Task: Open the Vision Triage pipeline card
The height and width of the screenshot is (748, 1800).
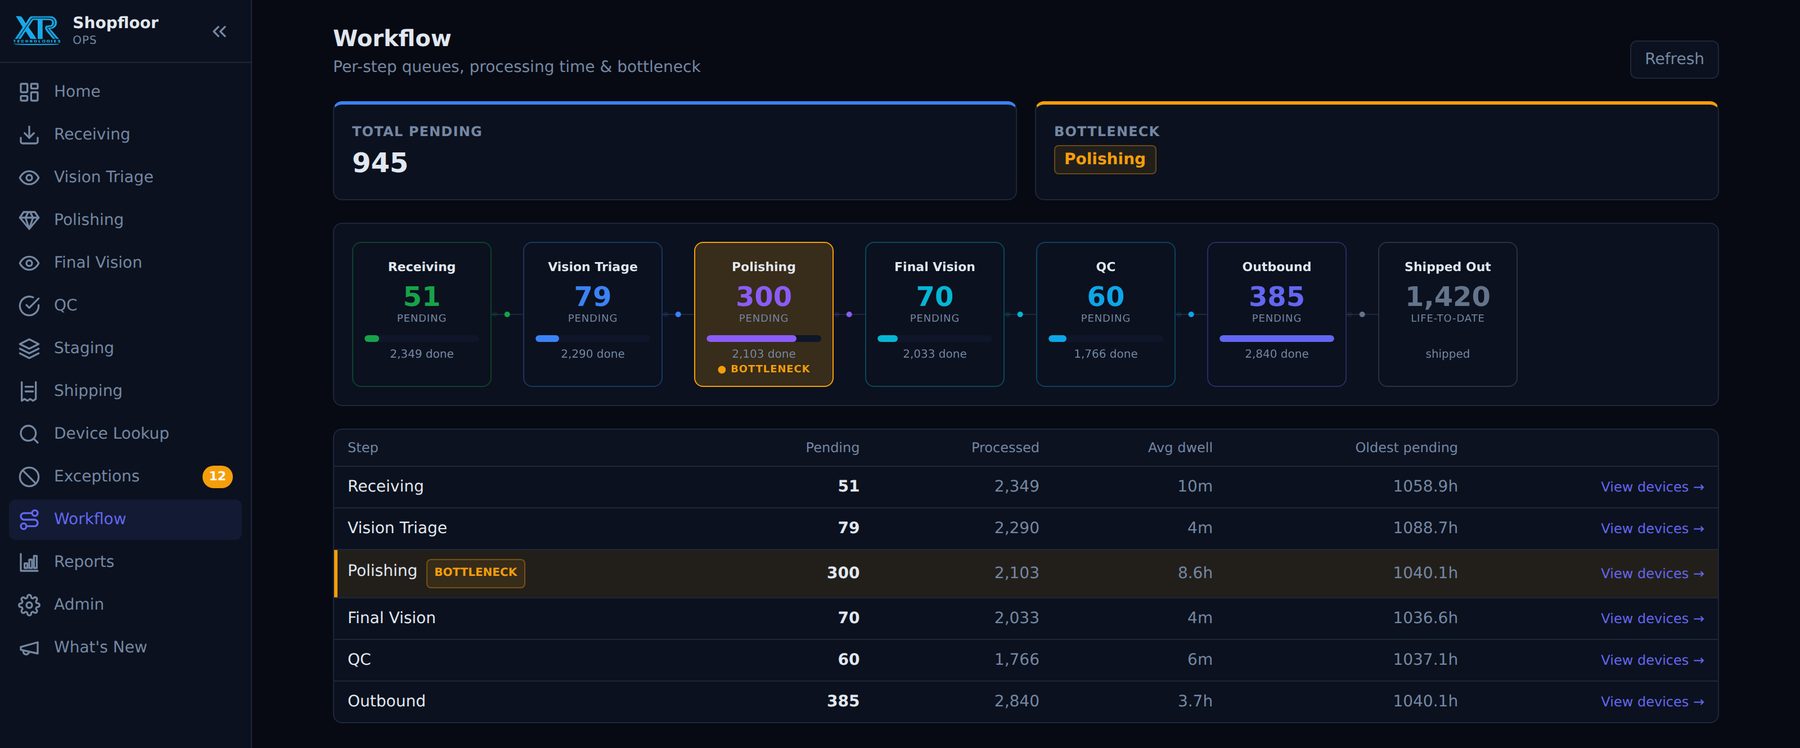Action: pyautogui.click(x=593, y=314)
